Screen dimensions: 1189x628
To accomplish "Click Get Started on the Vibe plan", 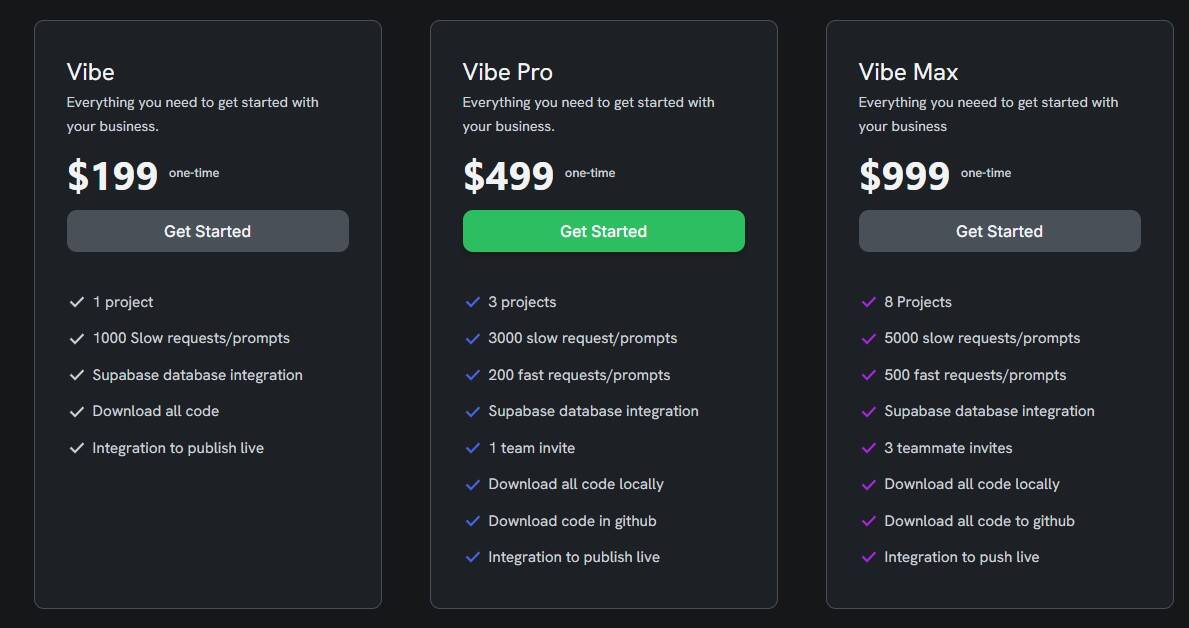I will (207, 231).
